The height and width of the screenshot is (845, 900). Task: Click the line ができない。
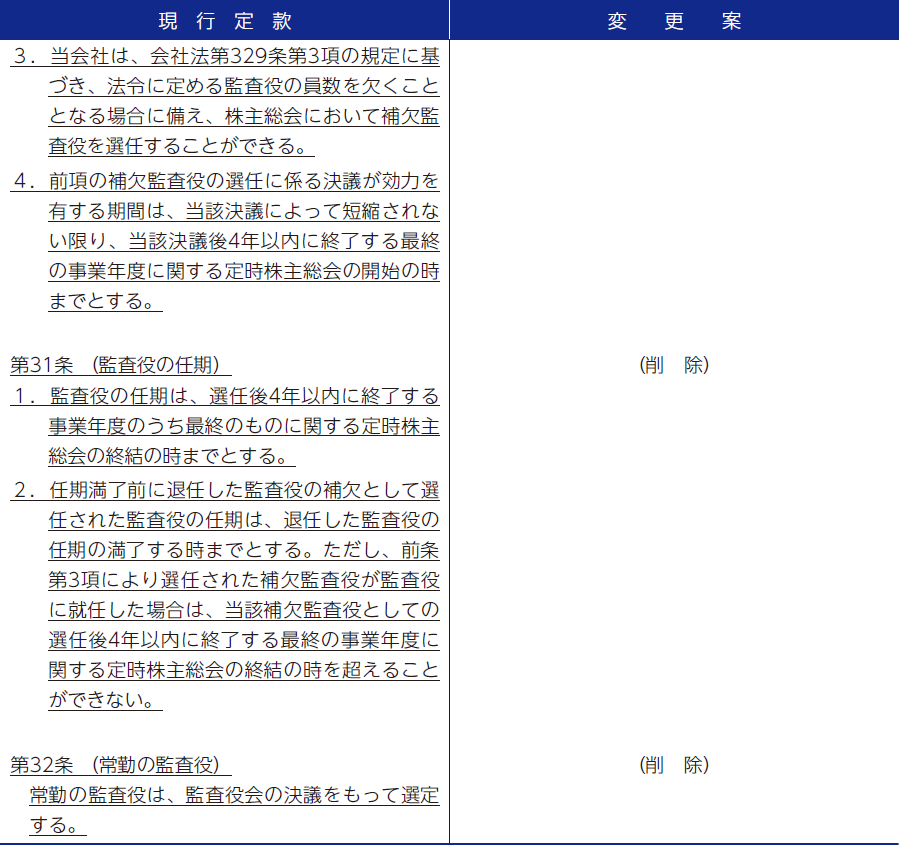[x=104, y=700]
